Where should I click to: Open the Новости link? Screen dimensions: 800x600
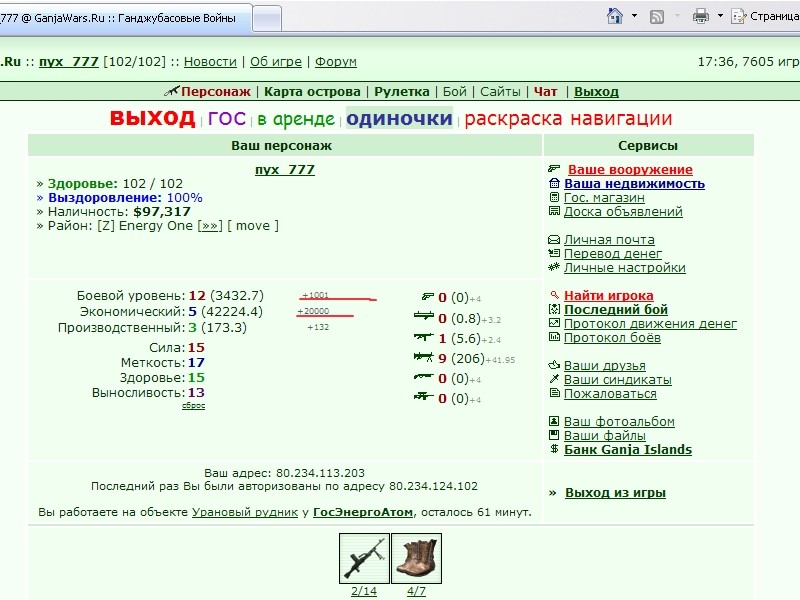click(x=210, y=62)
